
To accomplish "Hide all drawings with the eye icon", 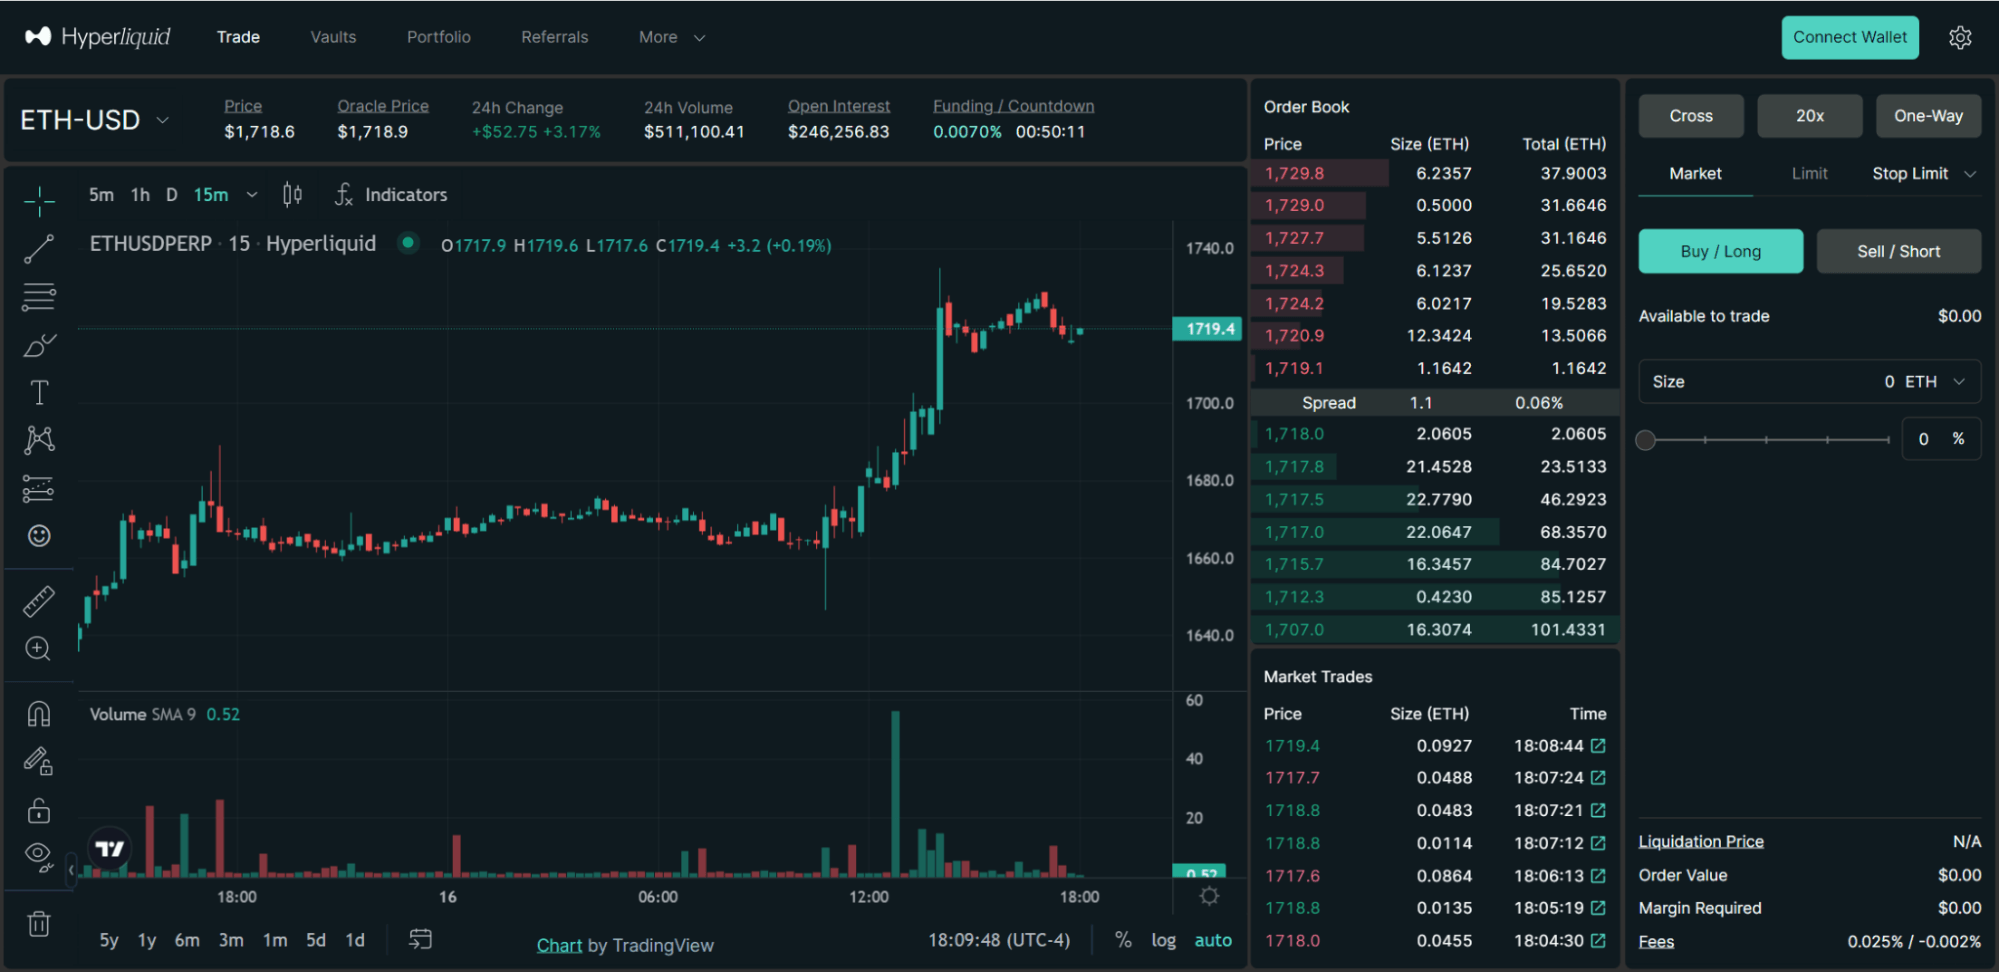I will click(39, 857).
